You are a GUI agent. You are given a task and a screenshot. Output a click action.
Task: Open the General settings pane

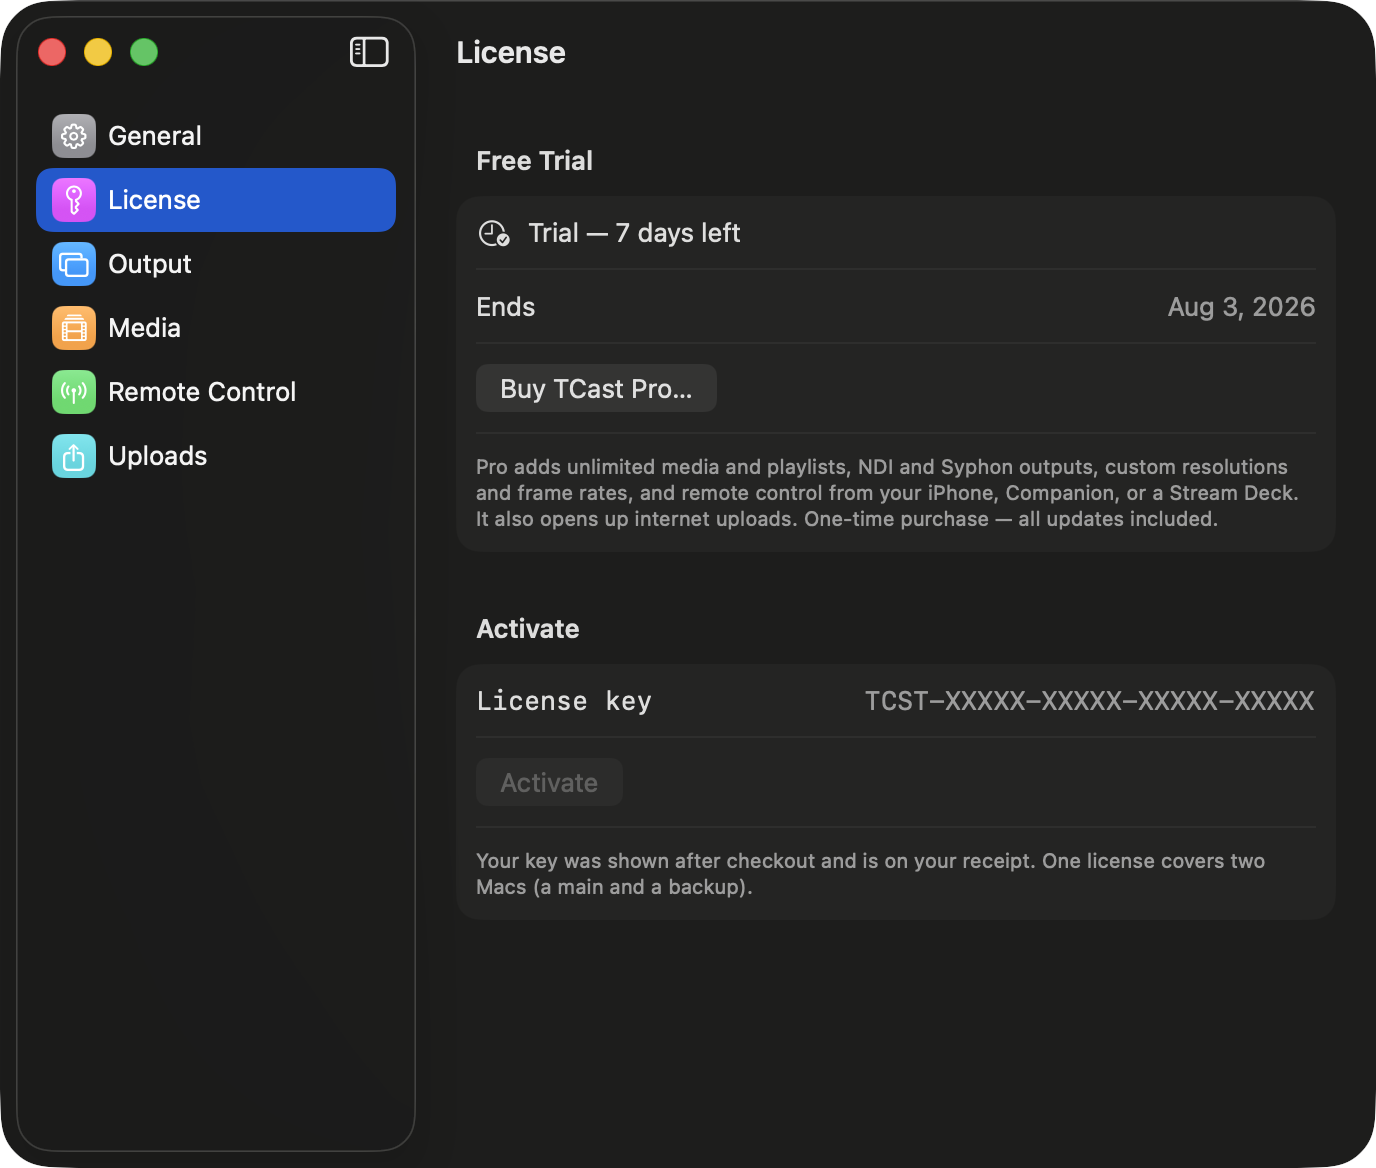pos(216,136)
